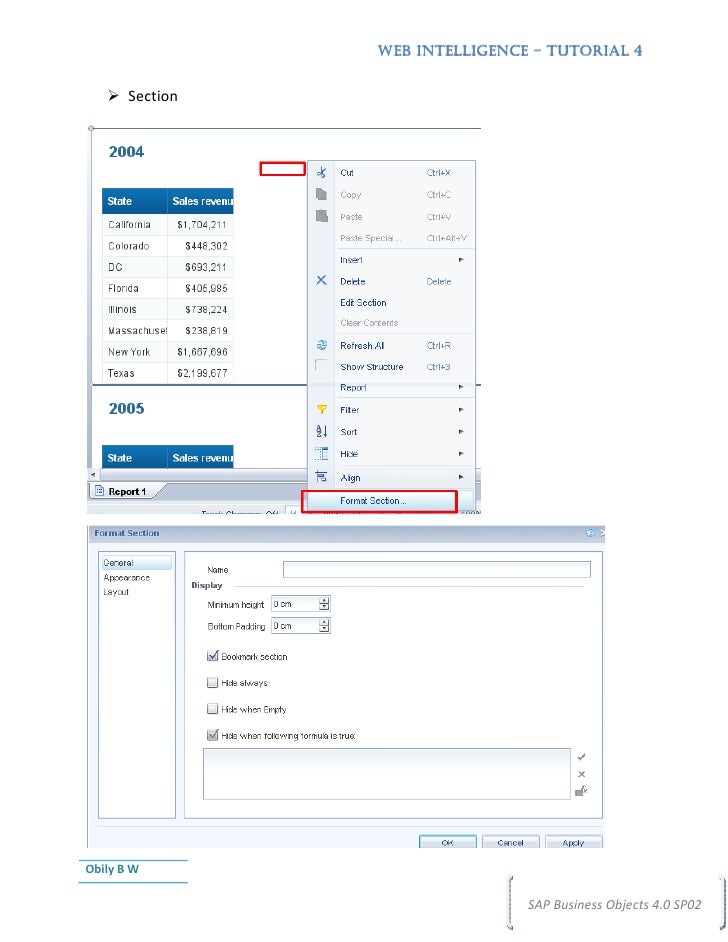
Task: Adjust Bottom Padding spinner arrows
Action: pyautogui.click(x=324, y=625)
